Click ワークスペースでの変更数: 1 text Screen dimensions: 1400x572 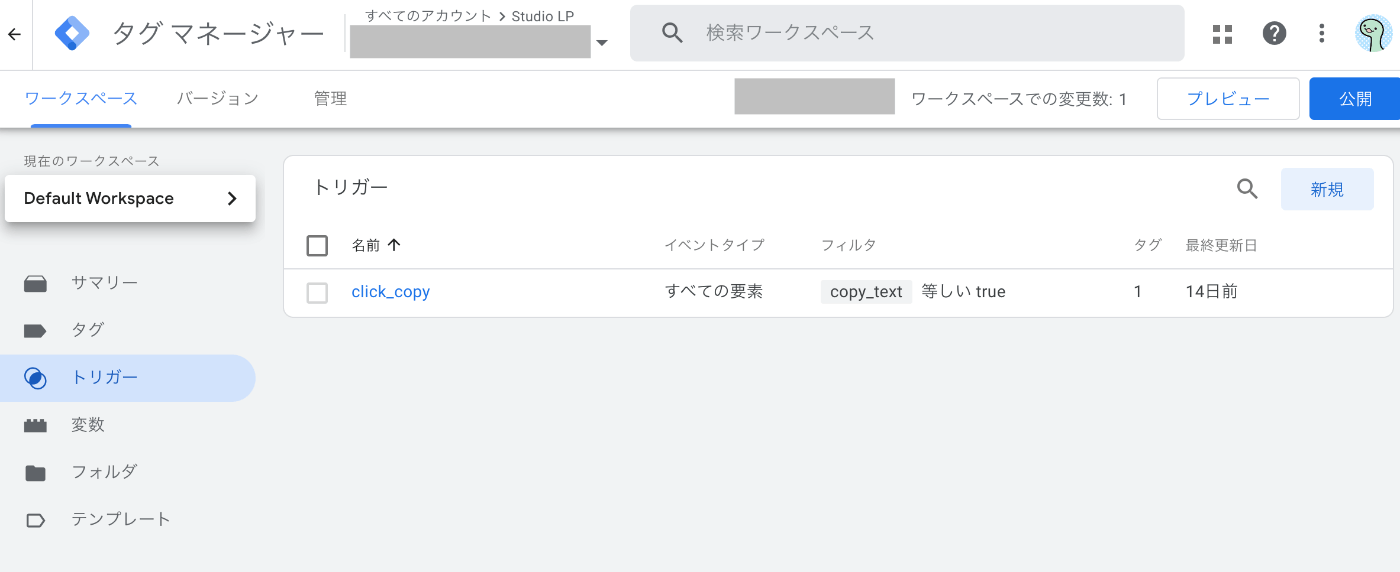(1019, 99)
